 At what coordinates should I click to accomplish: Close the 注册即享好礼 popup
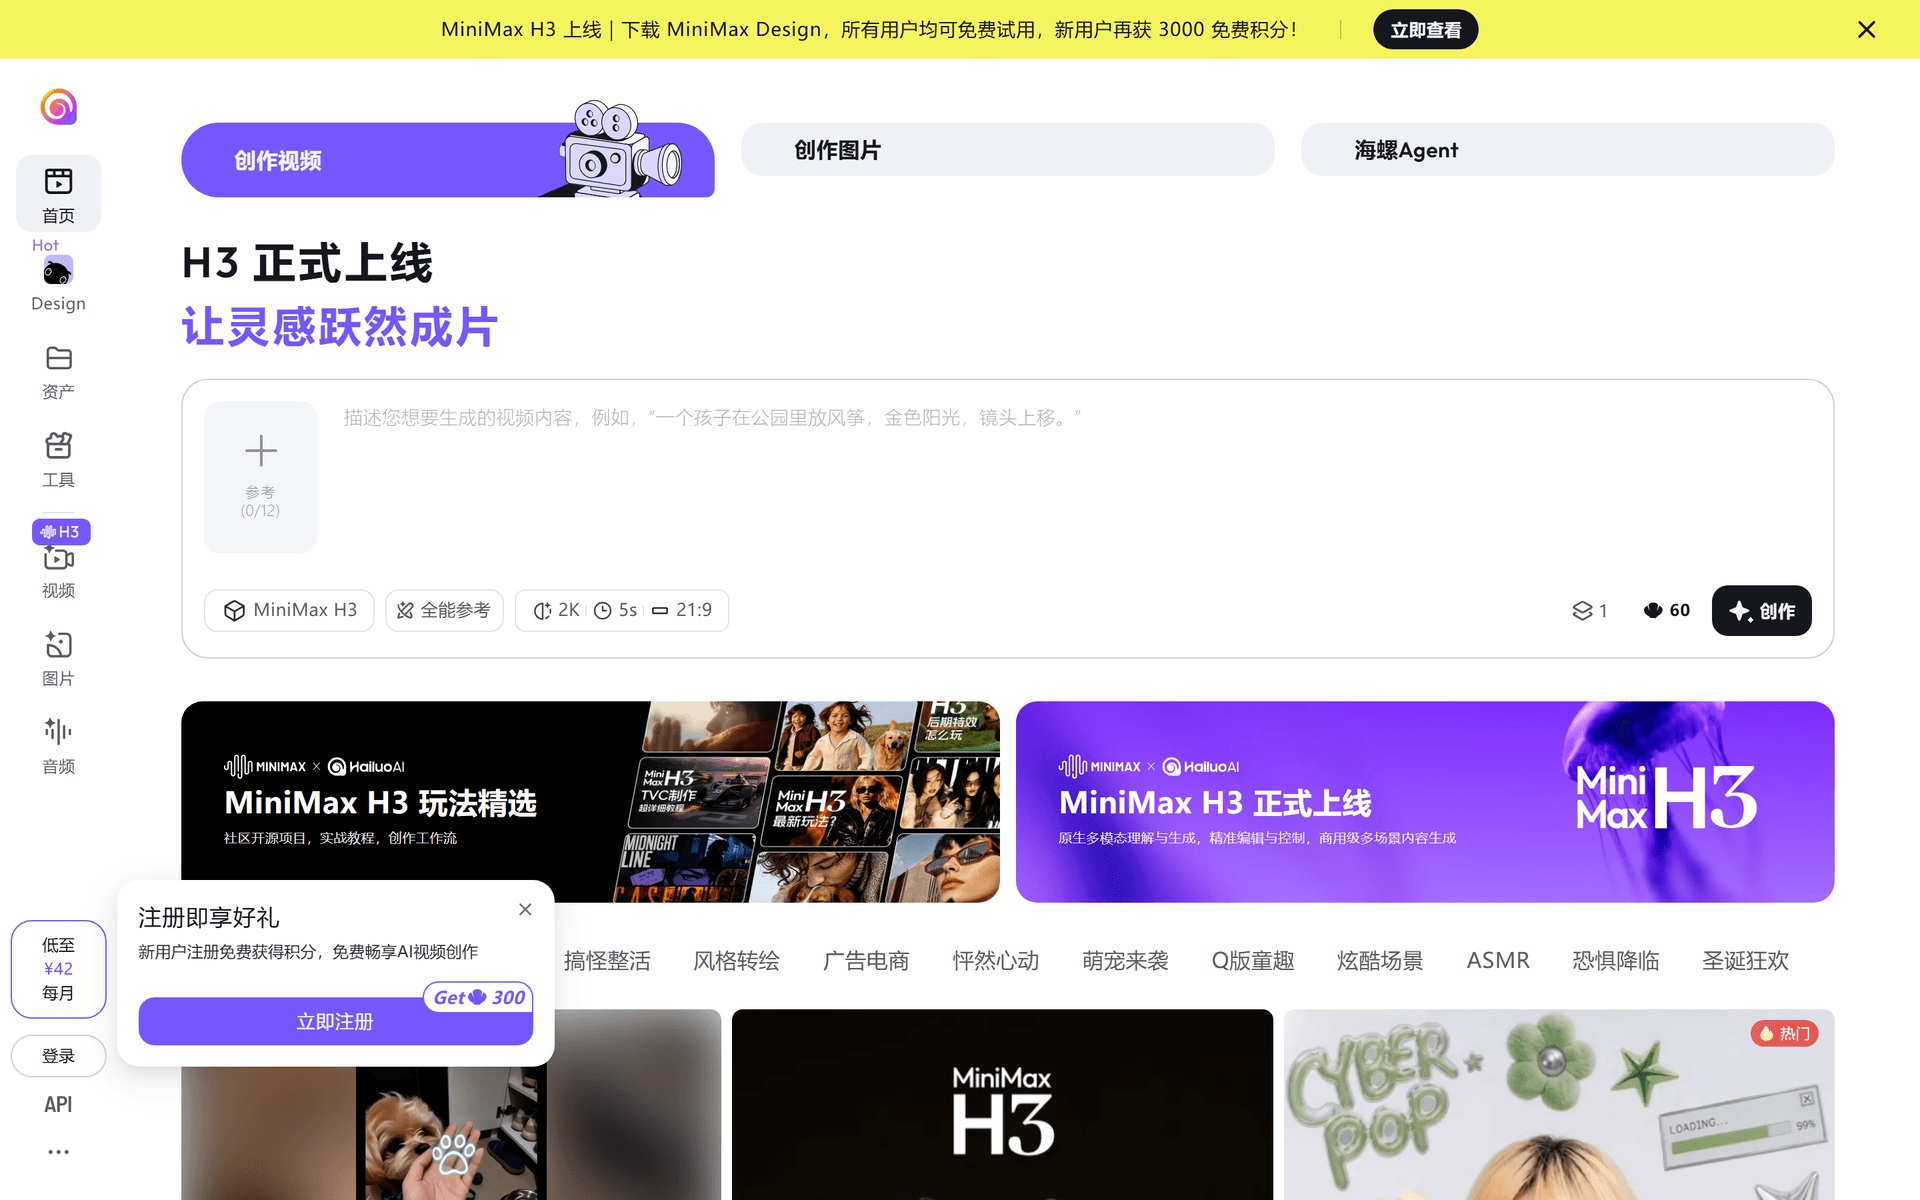525,909
